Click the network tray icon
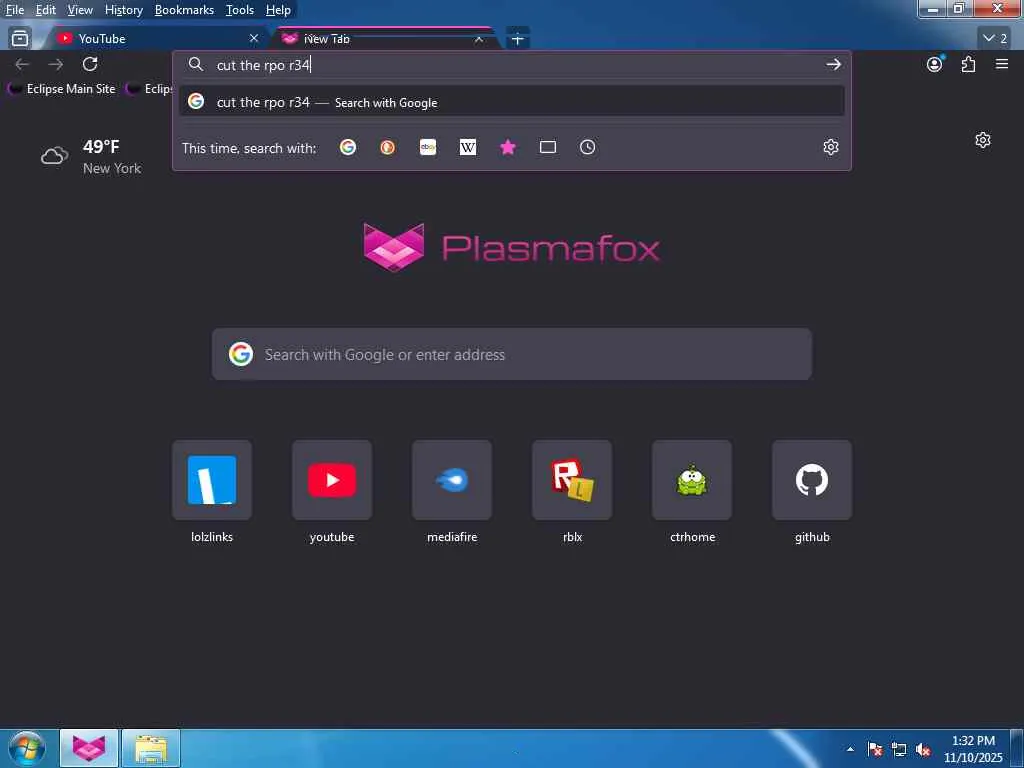This screenshot has height=768, width=1024. click(899, 749)
